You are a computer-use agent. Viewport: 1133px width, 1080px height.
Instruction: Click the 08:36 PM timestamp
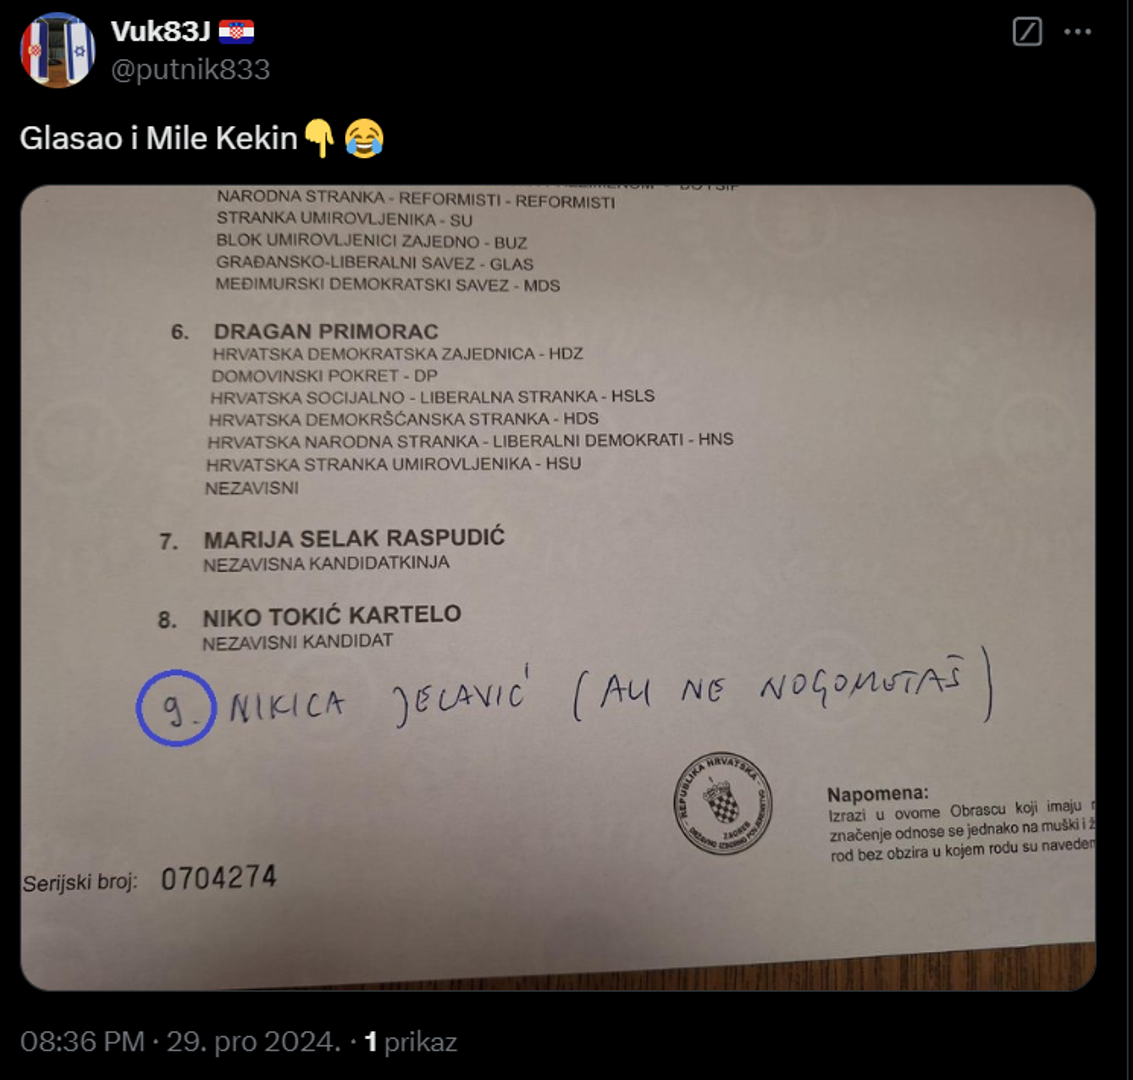point(82,1042)
